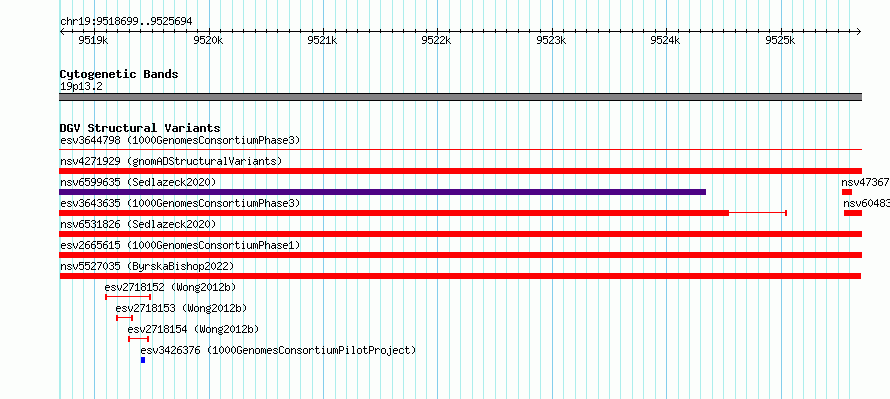Click the partially visible nsv60483 label
This screenshot has height=399, width=890.
[x=866, y=203]
